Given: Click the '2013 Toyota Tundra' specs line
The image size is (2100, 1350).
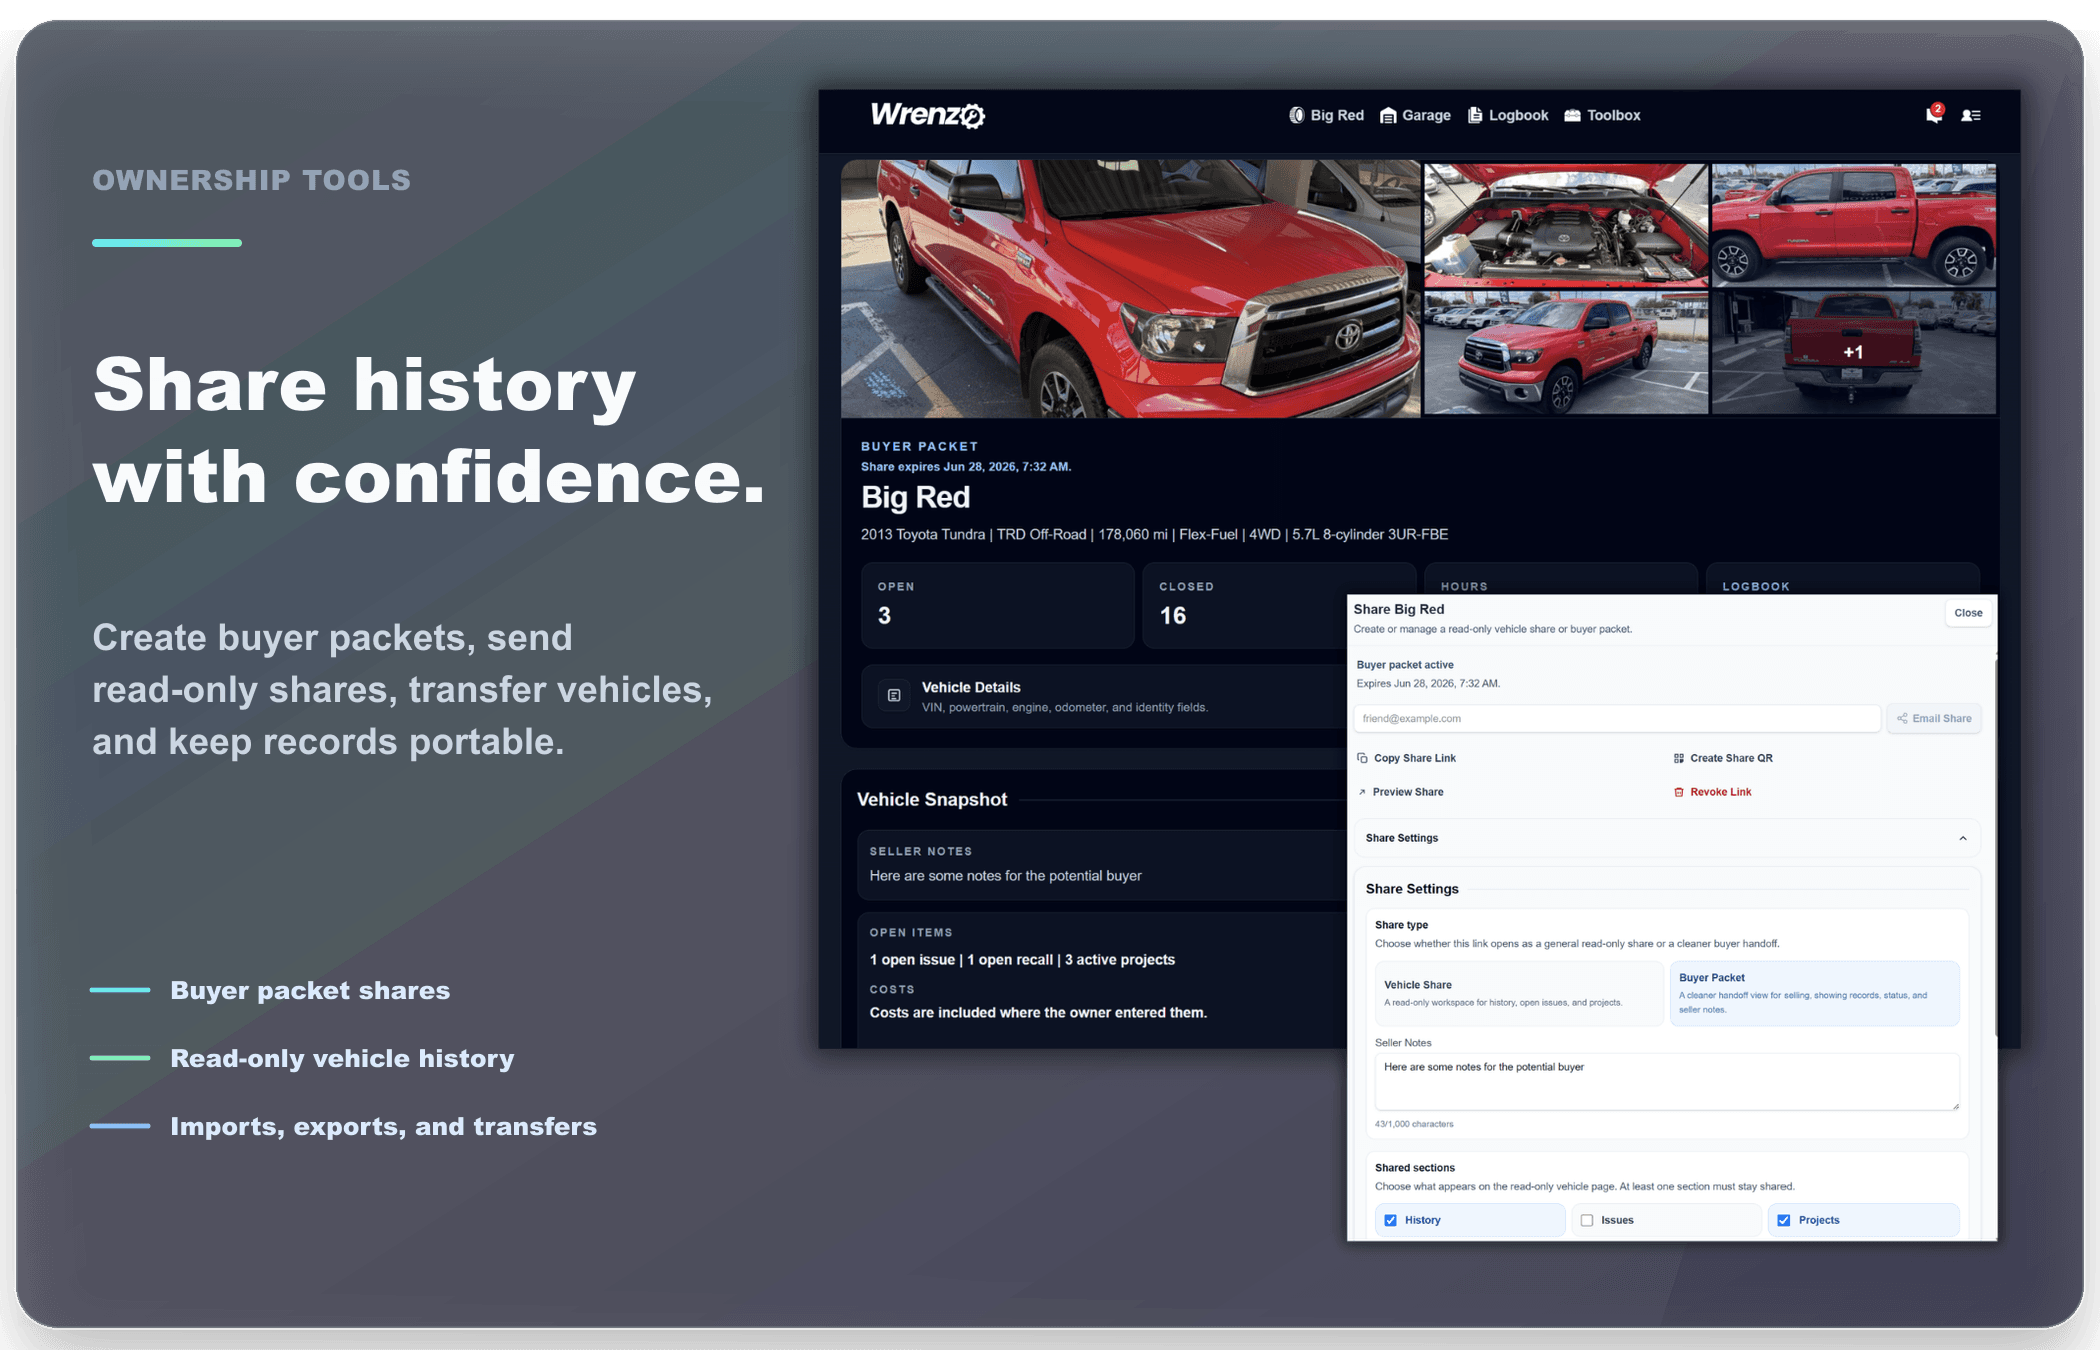Looking at the screenshot, I should click(x=1154, y=535).
